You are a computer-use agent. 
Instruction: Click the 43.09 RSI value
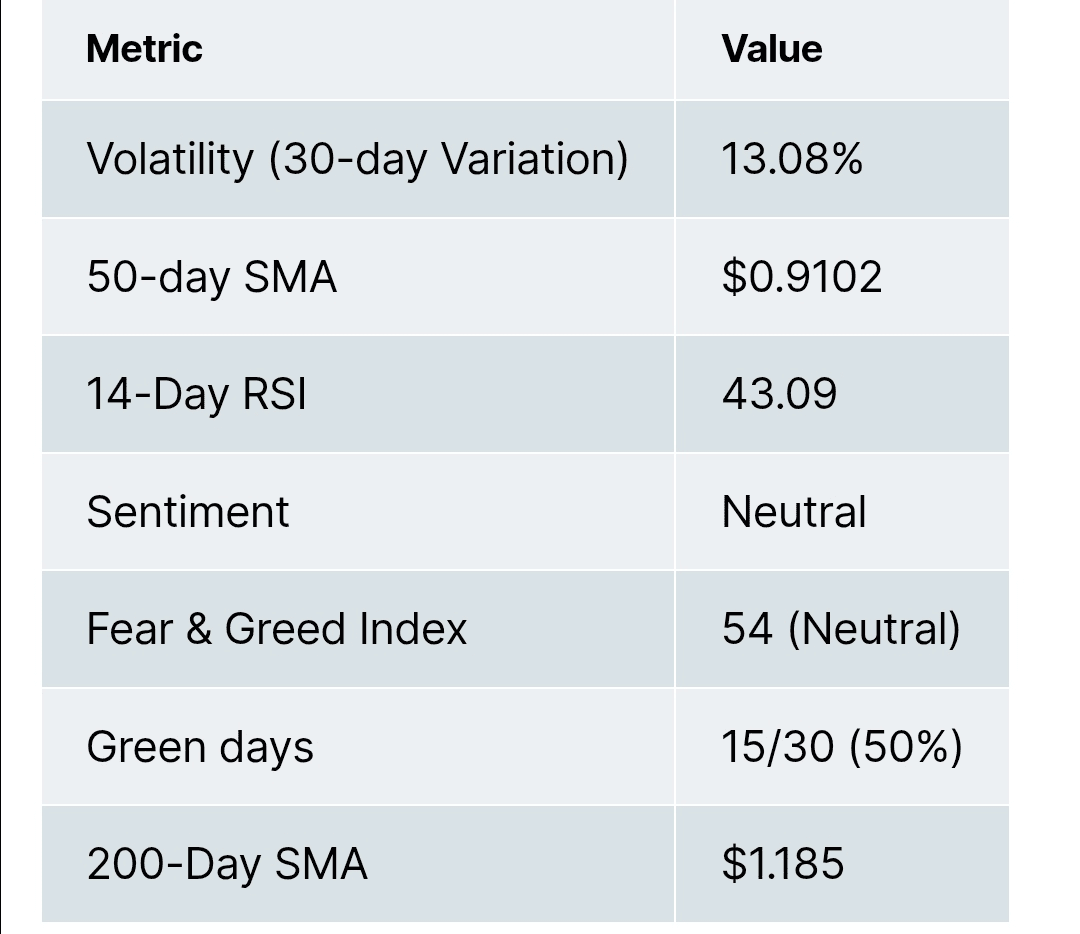point(779,394)
